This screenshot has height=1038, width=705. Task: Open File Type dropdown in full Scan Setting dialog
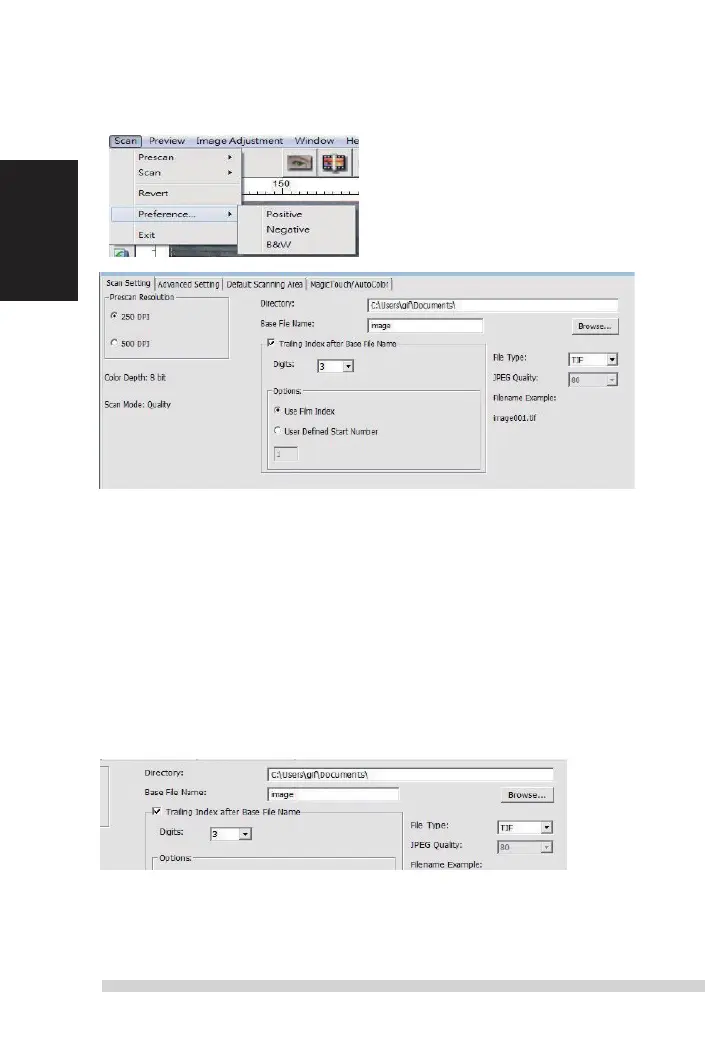(612, 359)
